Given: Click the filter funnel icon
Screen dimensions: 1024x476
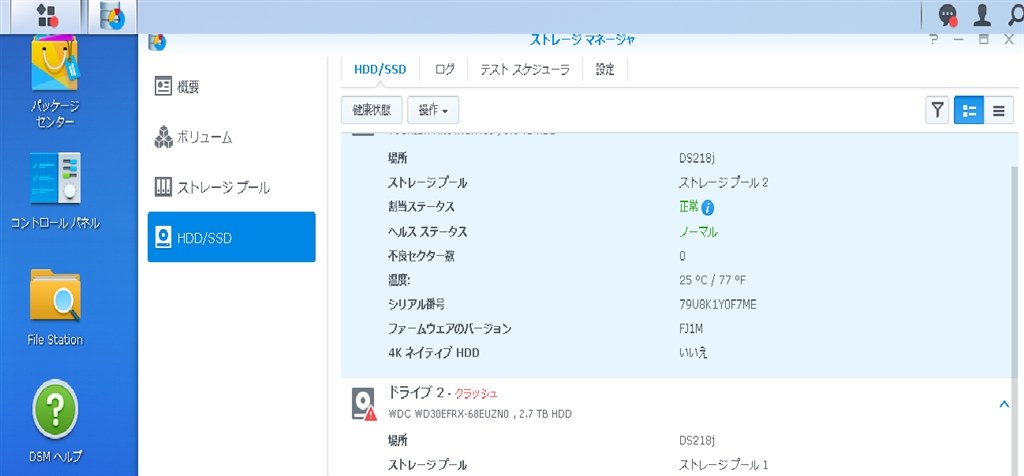Looking at the screenshot, I should tap(937, 110).
